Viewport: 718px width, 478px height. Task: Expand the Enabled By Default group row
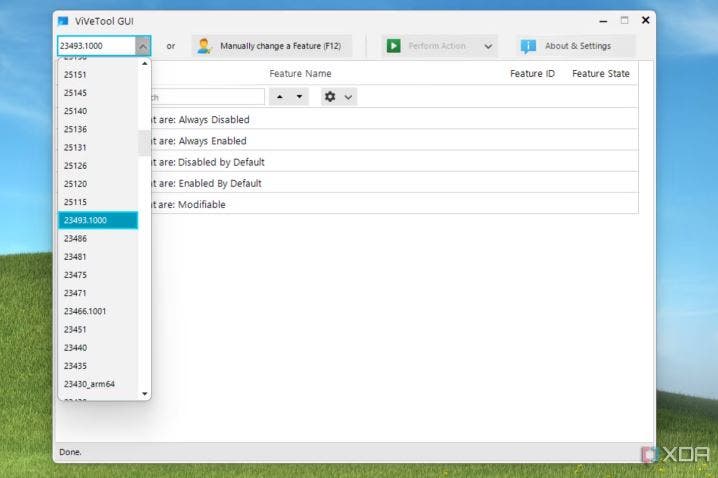[394, 183]
